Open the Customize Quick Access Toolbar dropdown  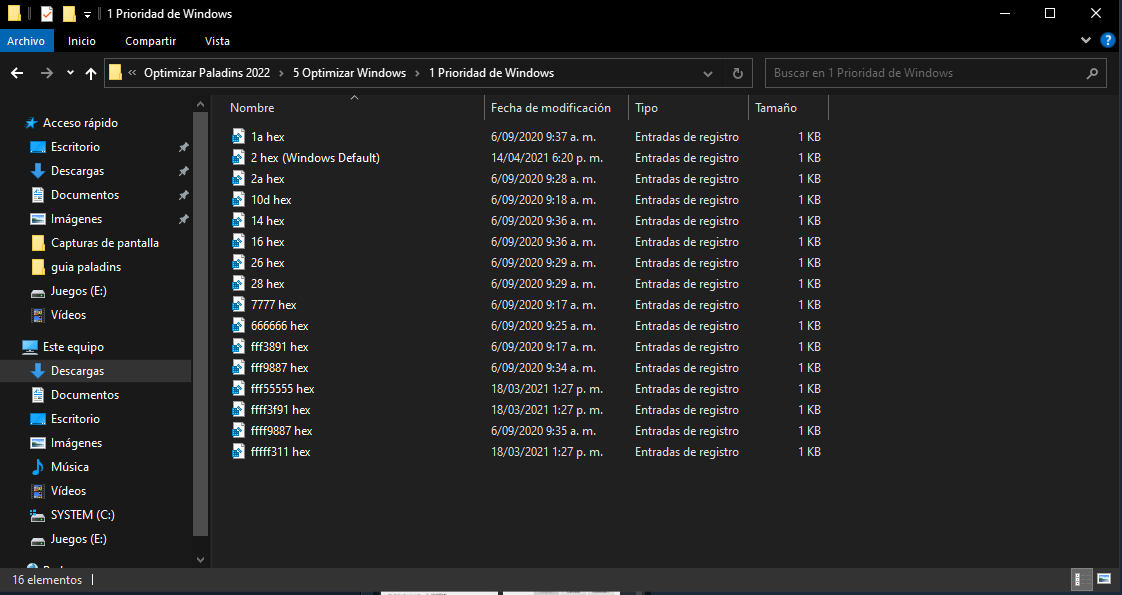pyautogui.click(x=87, y=14)
